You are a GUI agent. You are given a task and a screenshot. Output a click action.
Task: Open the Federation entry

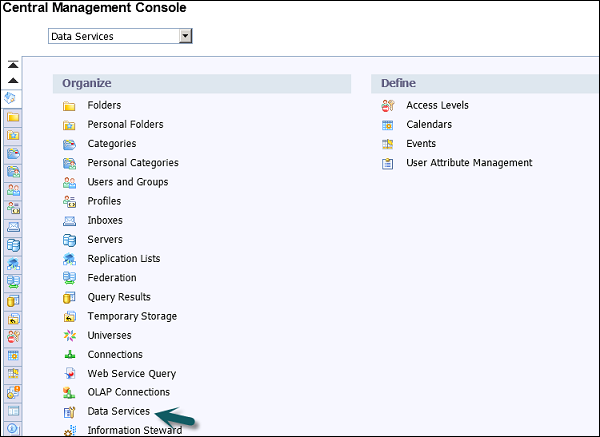point(112,278)
